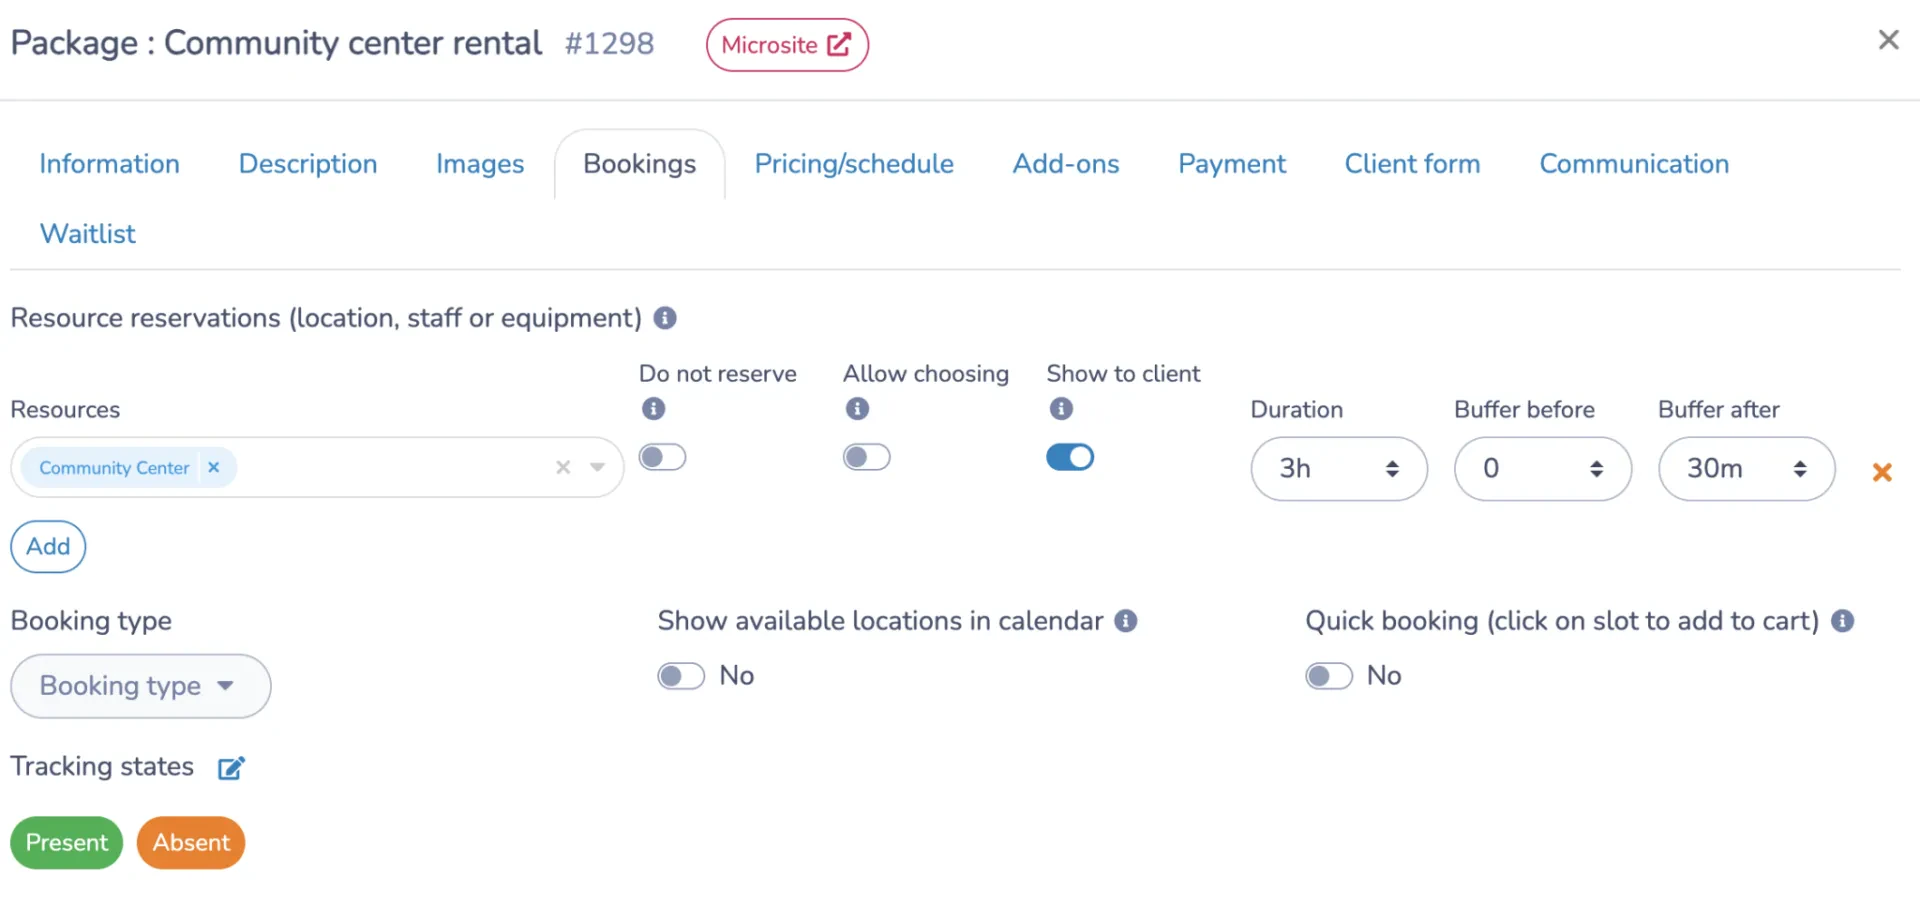The height and width of the screenshot is (907, 1920).
Task: Toggle the Do not reserve switch
Action: (662, 457)
